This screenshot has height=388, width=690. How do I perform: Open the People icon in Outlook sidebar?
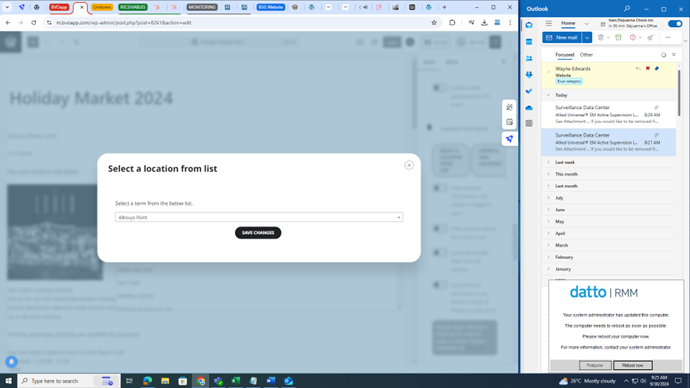coord(529,58)
